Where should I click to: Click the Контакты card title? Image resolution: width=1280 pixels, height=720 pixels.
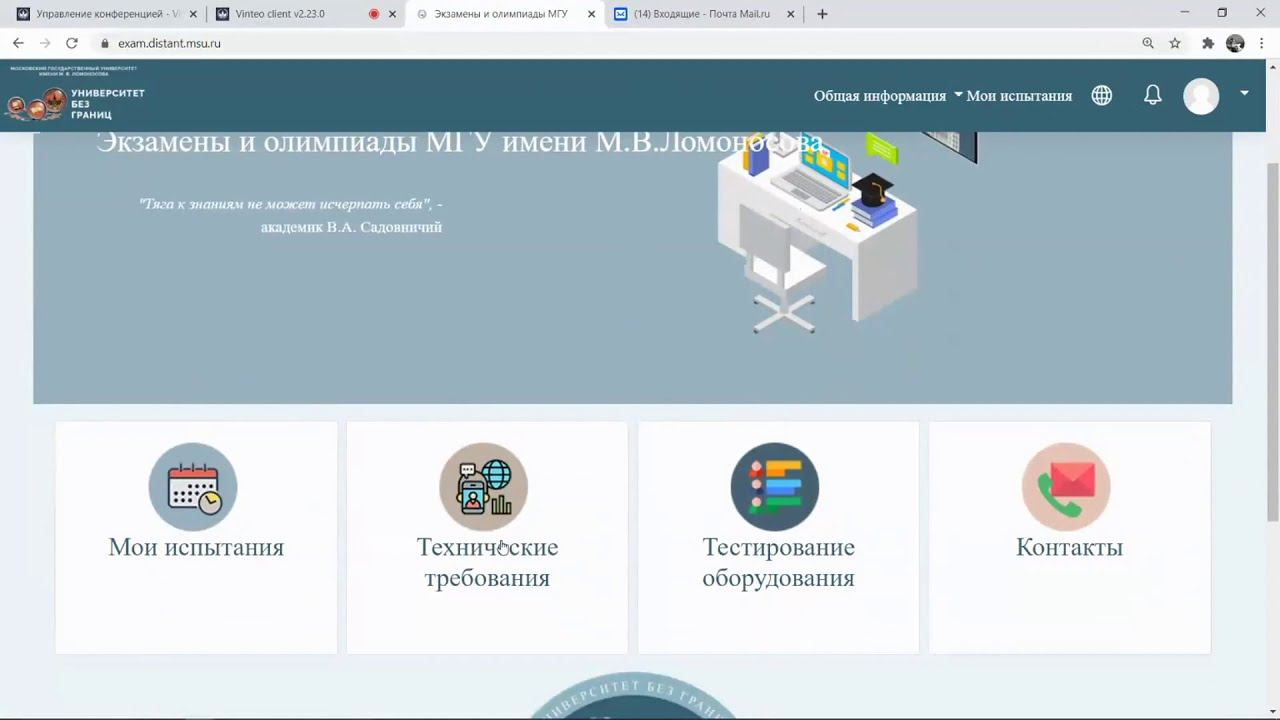tap(1069, 547)
